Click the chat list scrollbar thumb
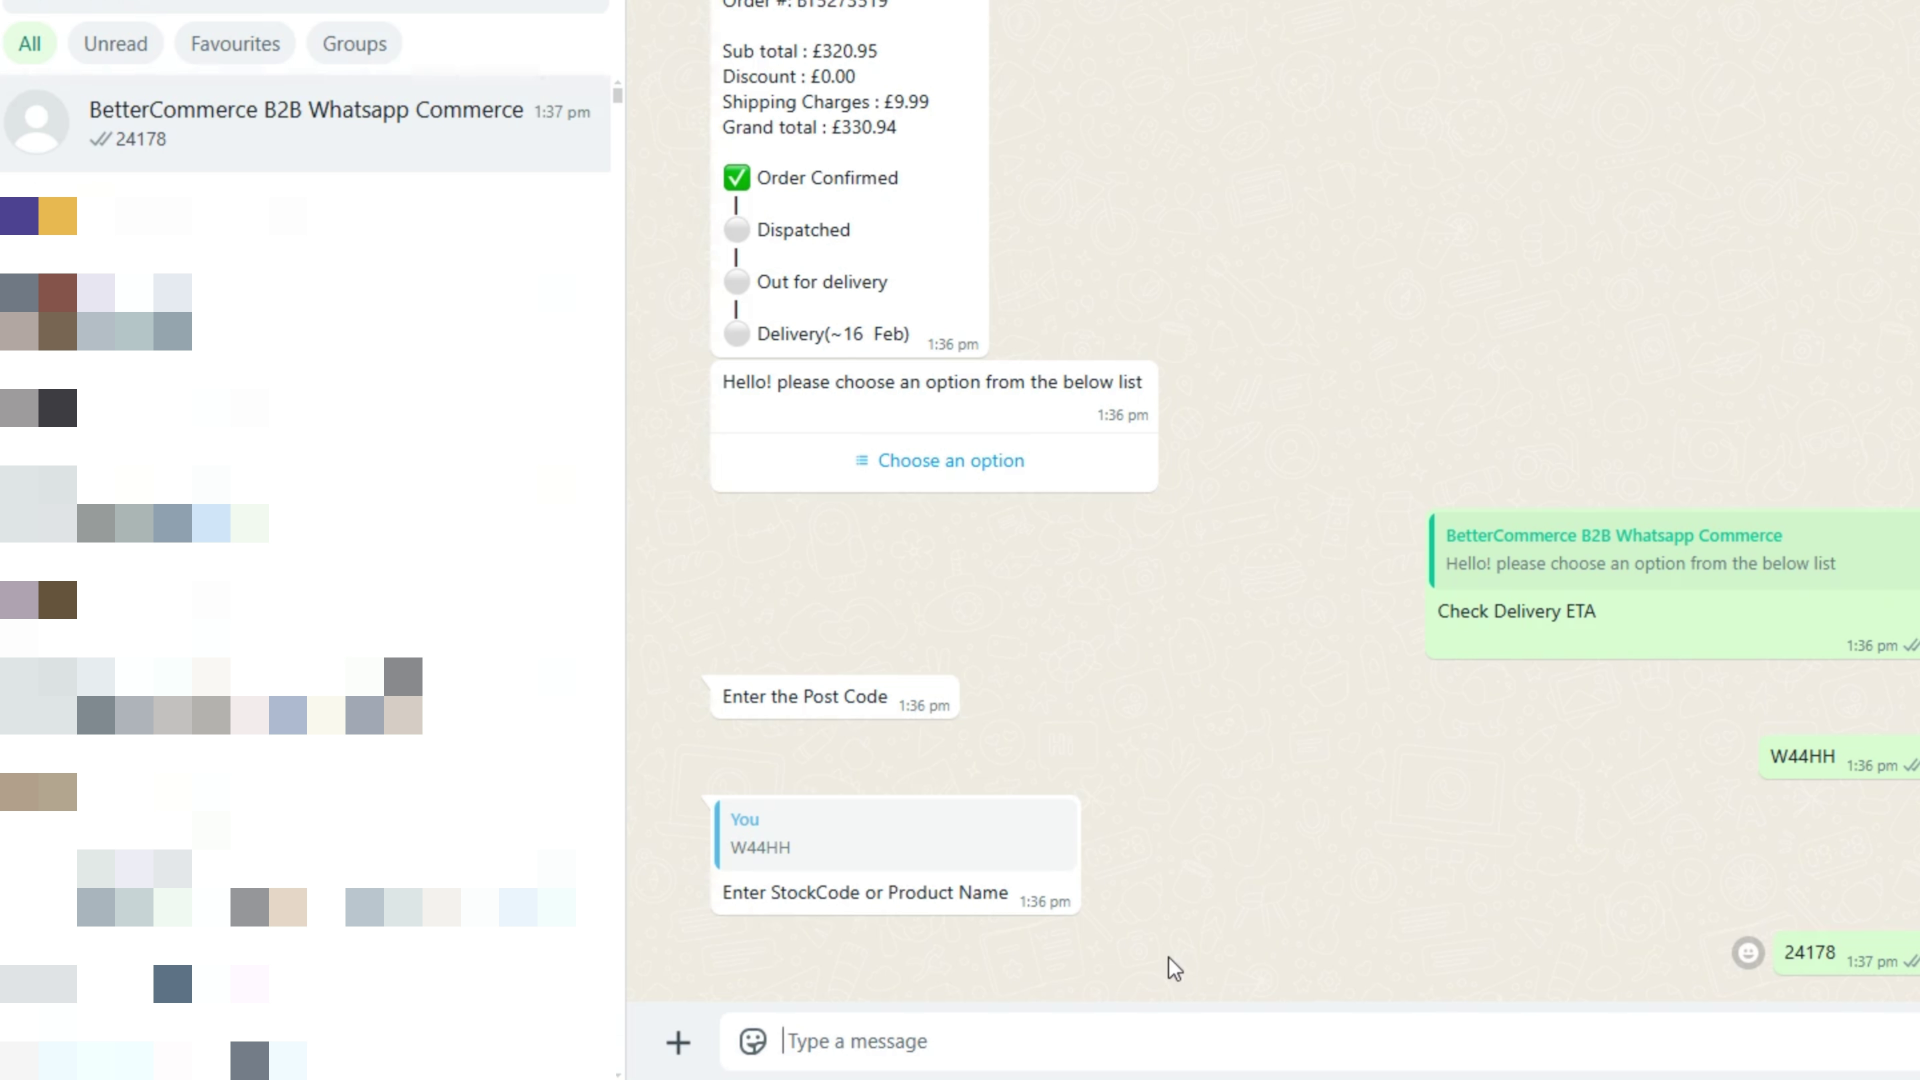This screenshot has width=1920, height=1080. click(x=617, y=95)
